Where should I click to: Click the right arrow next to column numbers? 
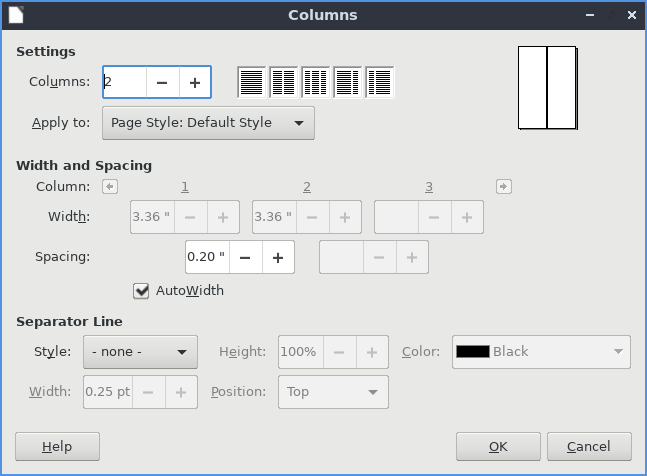(504, 186)
